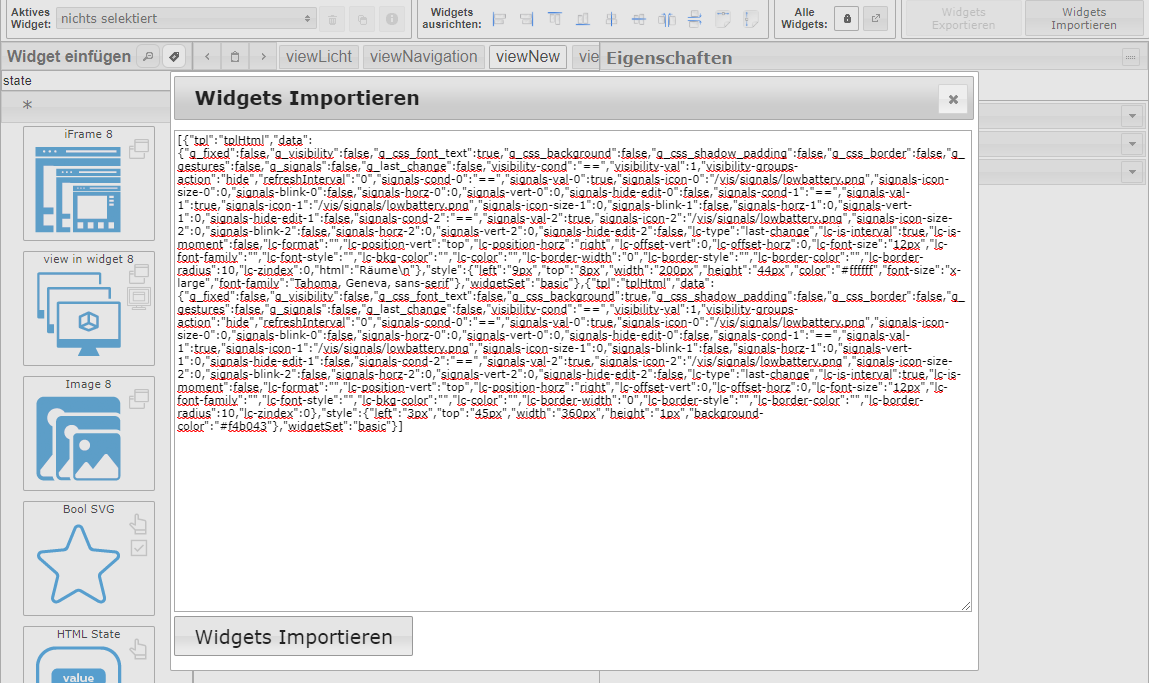Close the Widgets Importieren dialog
Screen dimensions: 1149x683
(953, 99)
